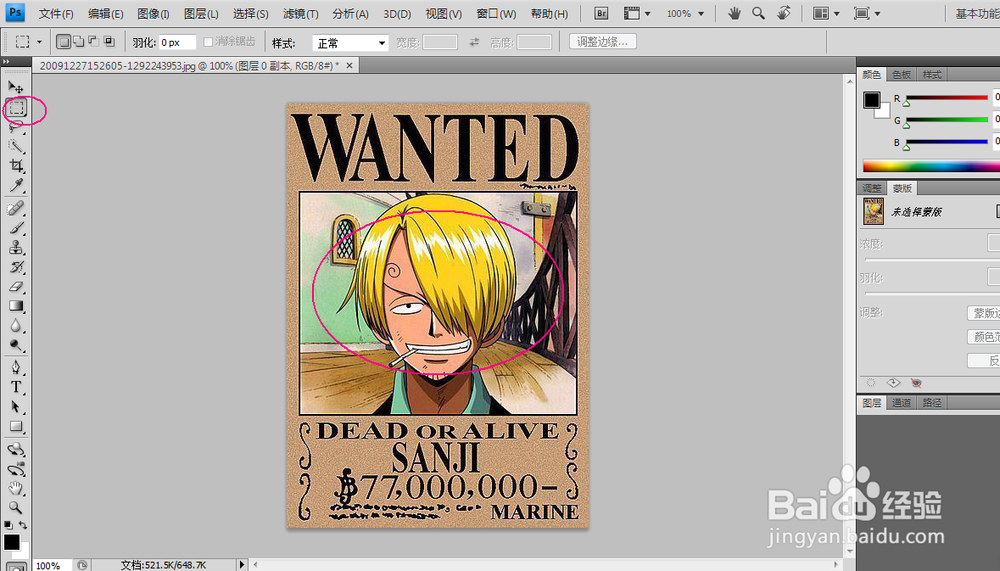The height and width of the screenshot is (571, 1000).
Task: Select the Clone Stamp tool
Action: pos(16,248)
